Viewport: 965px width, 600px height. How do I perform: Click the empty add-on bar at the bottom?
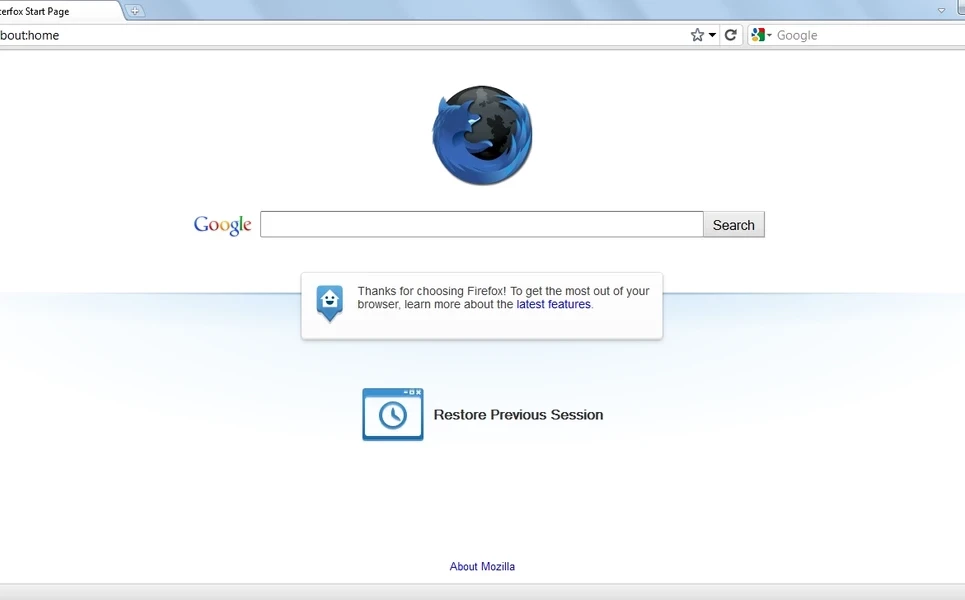tap(482, 592)
